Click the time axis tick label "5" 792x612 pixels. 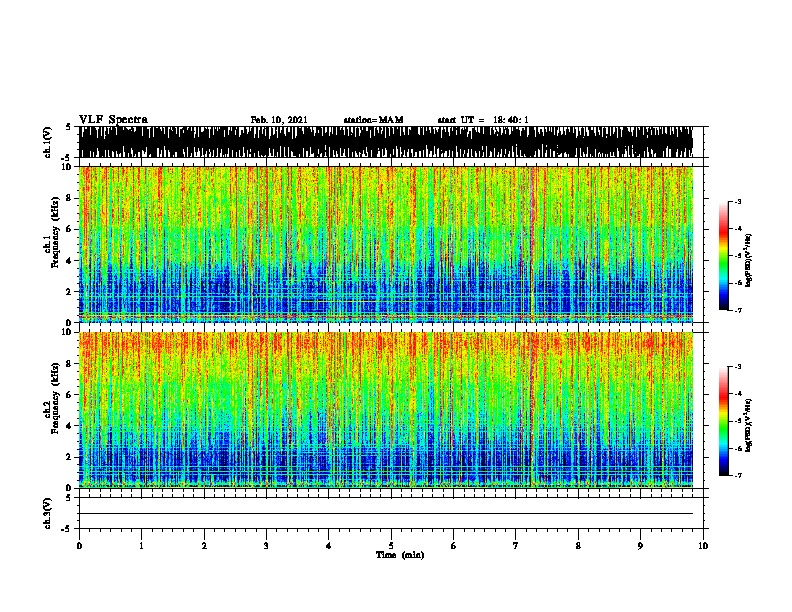(x=391, y=546)
